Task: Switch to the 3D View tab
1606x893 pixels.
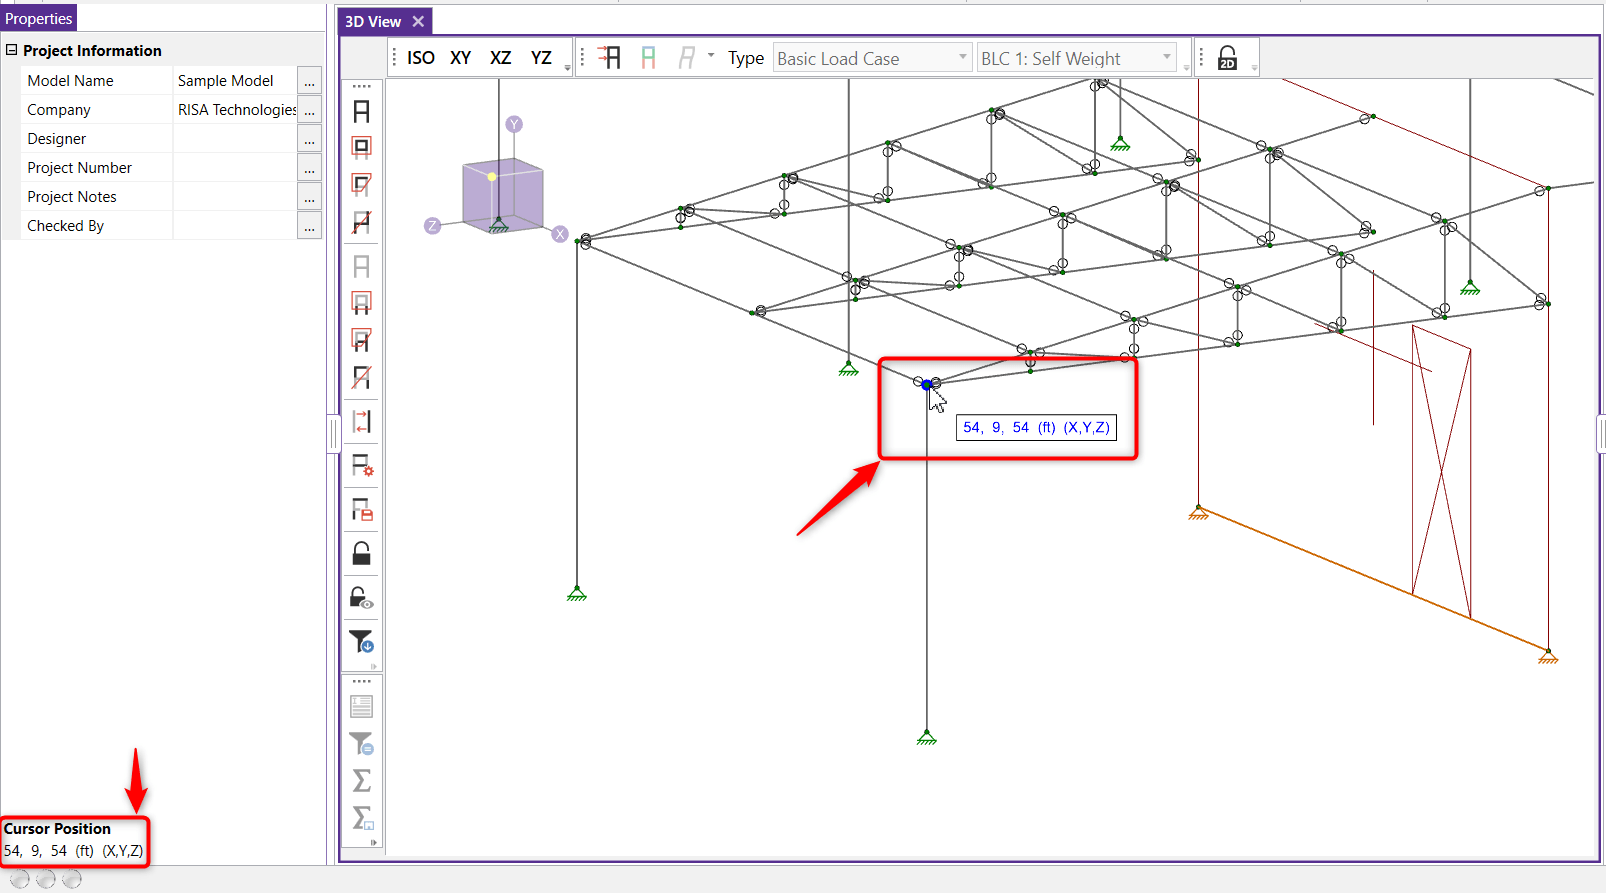Action: coord(373,21)
